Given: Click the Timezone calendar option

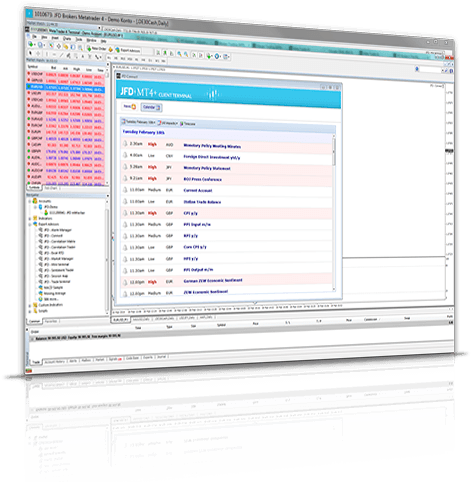Looking at the screenshot, I should point(188,123).
